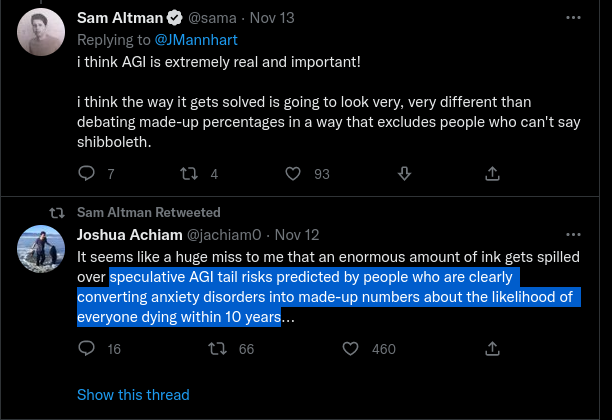Open Joshua Achiam's display name profile link
The height and width of the screenshot is (420, 612).
pos(132,236)
